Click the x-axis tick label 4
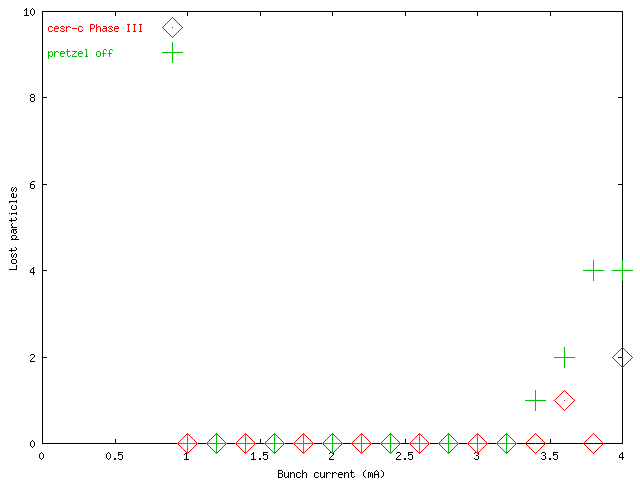Screen dimensions: 640x480 (621, 456)
